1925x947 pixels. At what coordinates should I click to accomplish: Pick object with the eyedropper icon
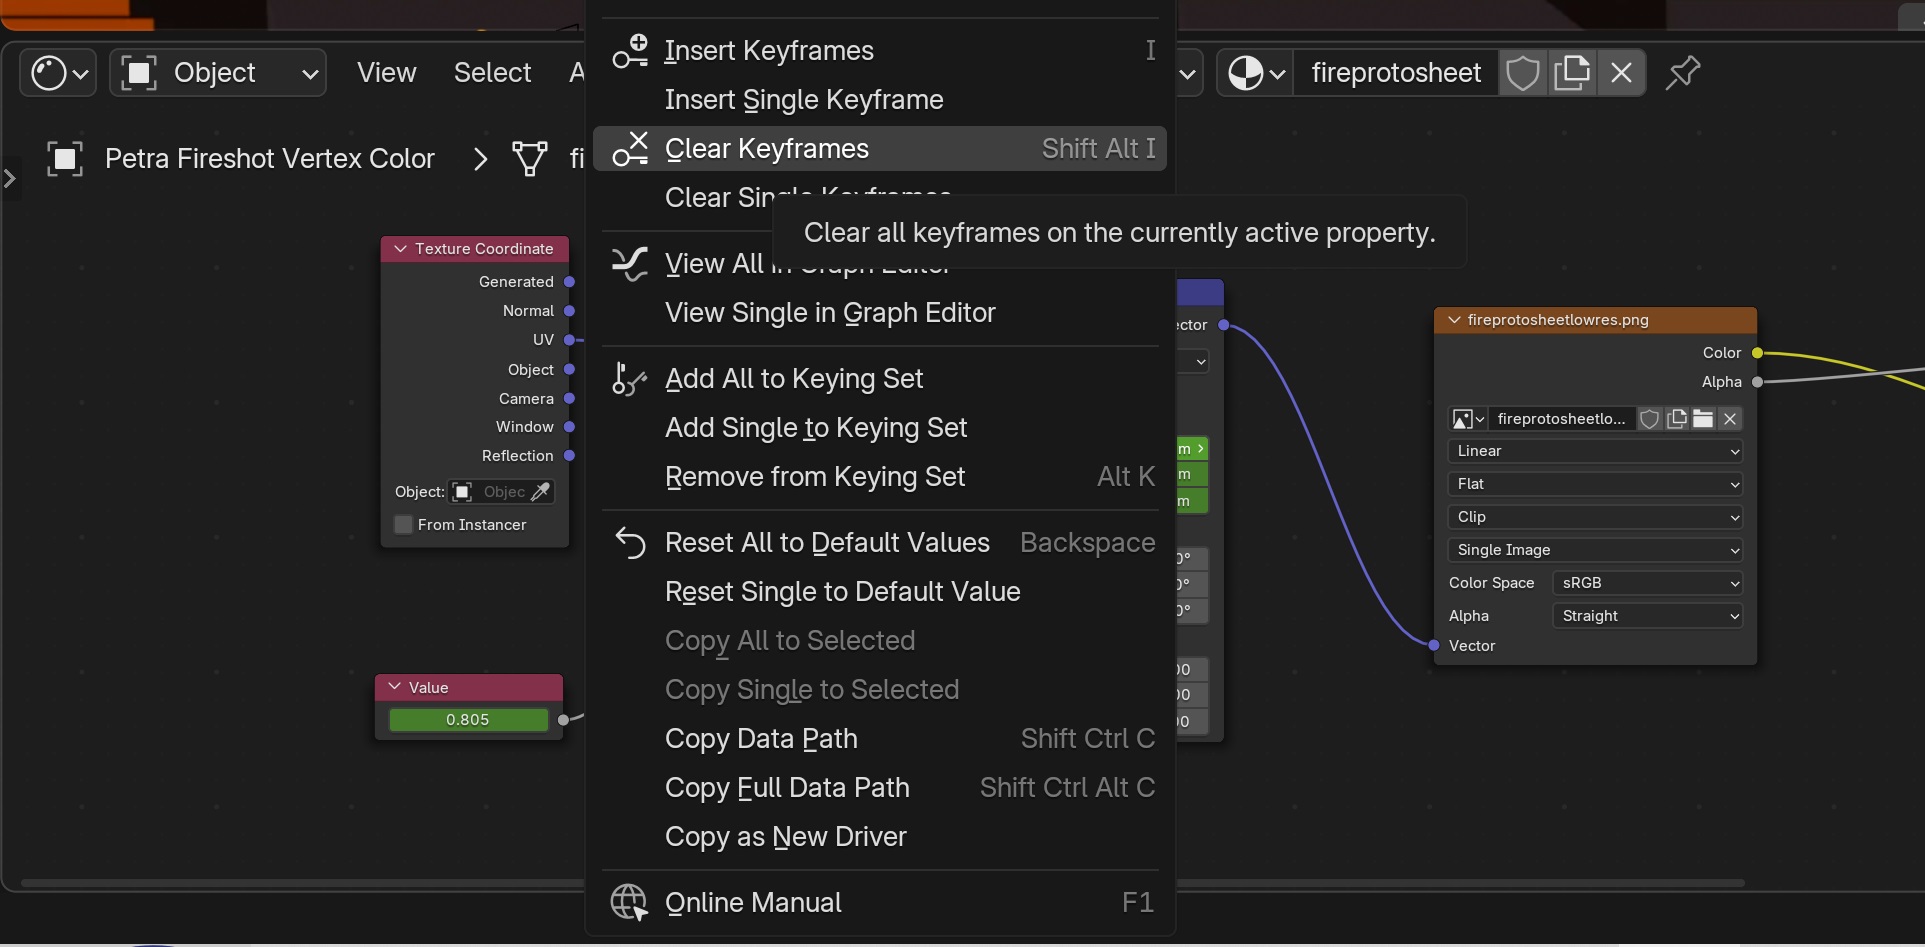[x=540, y=492]
